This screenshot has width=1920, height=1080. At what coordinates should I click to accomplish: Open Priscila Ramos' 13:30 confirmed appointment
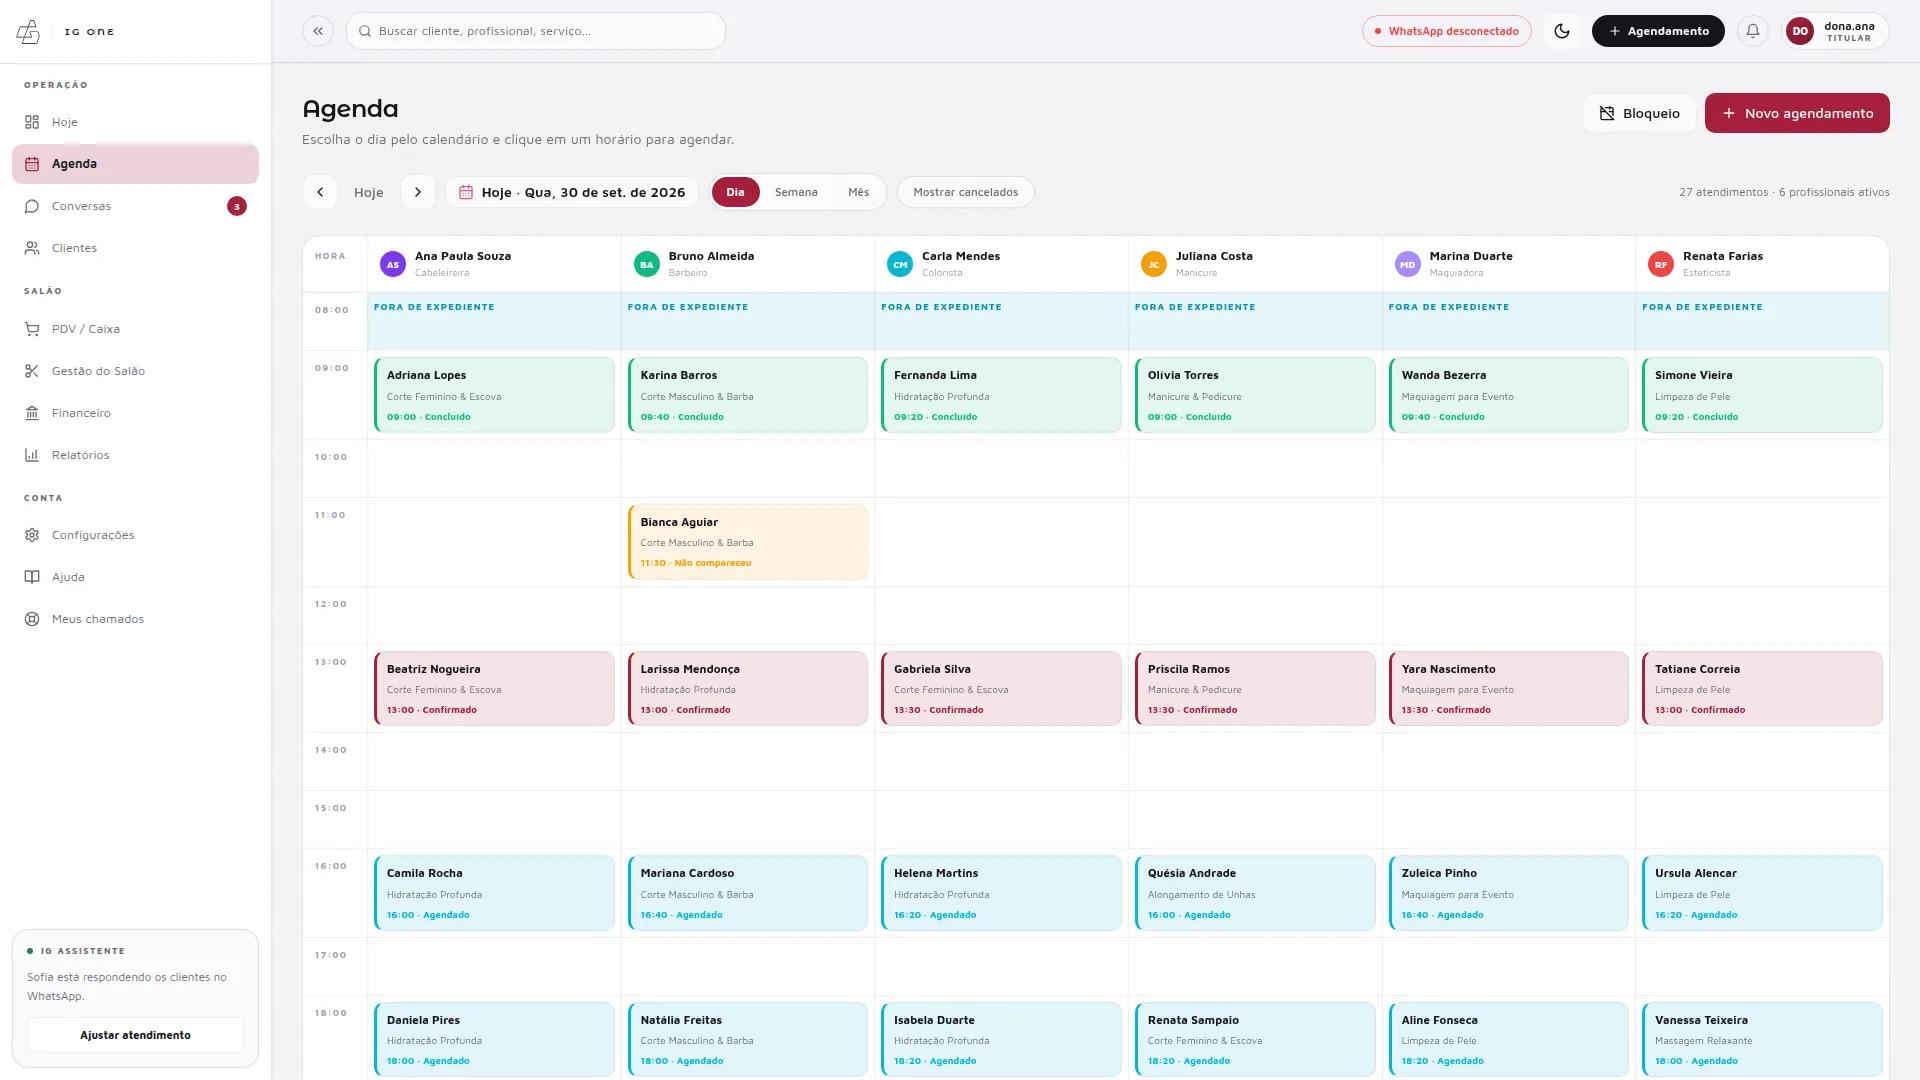coord(1255,689)
